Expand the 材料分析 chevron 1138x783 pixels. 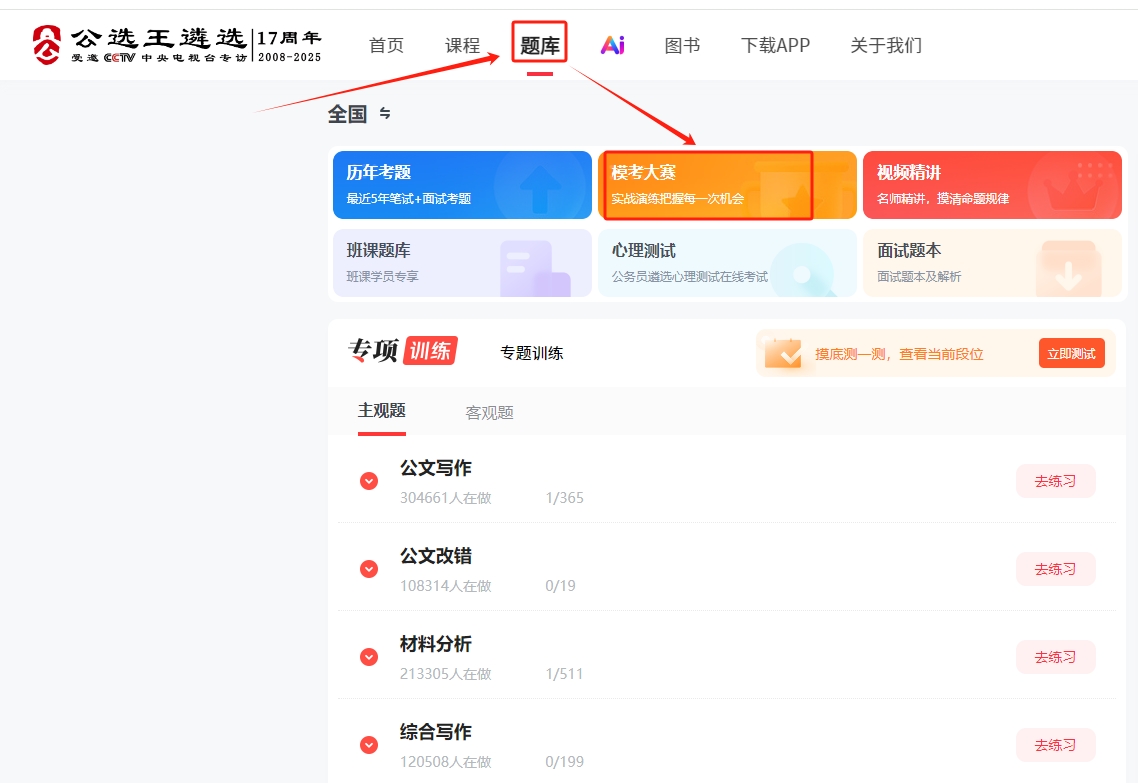click(369, 657)
